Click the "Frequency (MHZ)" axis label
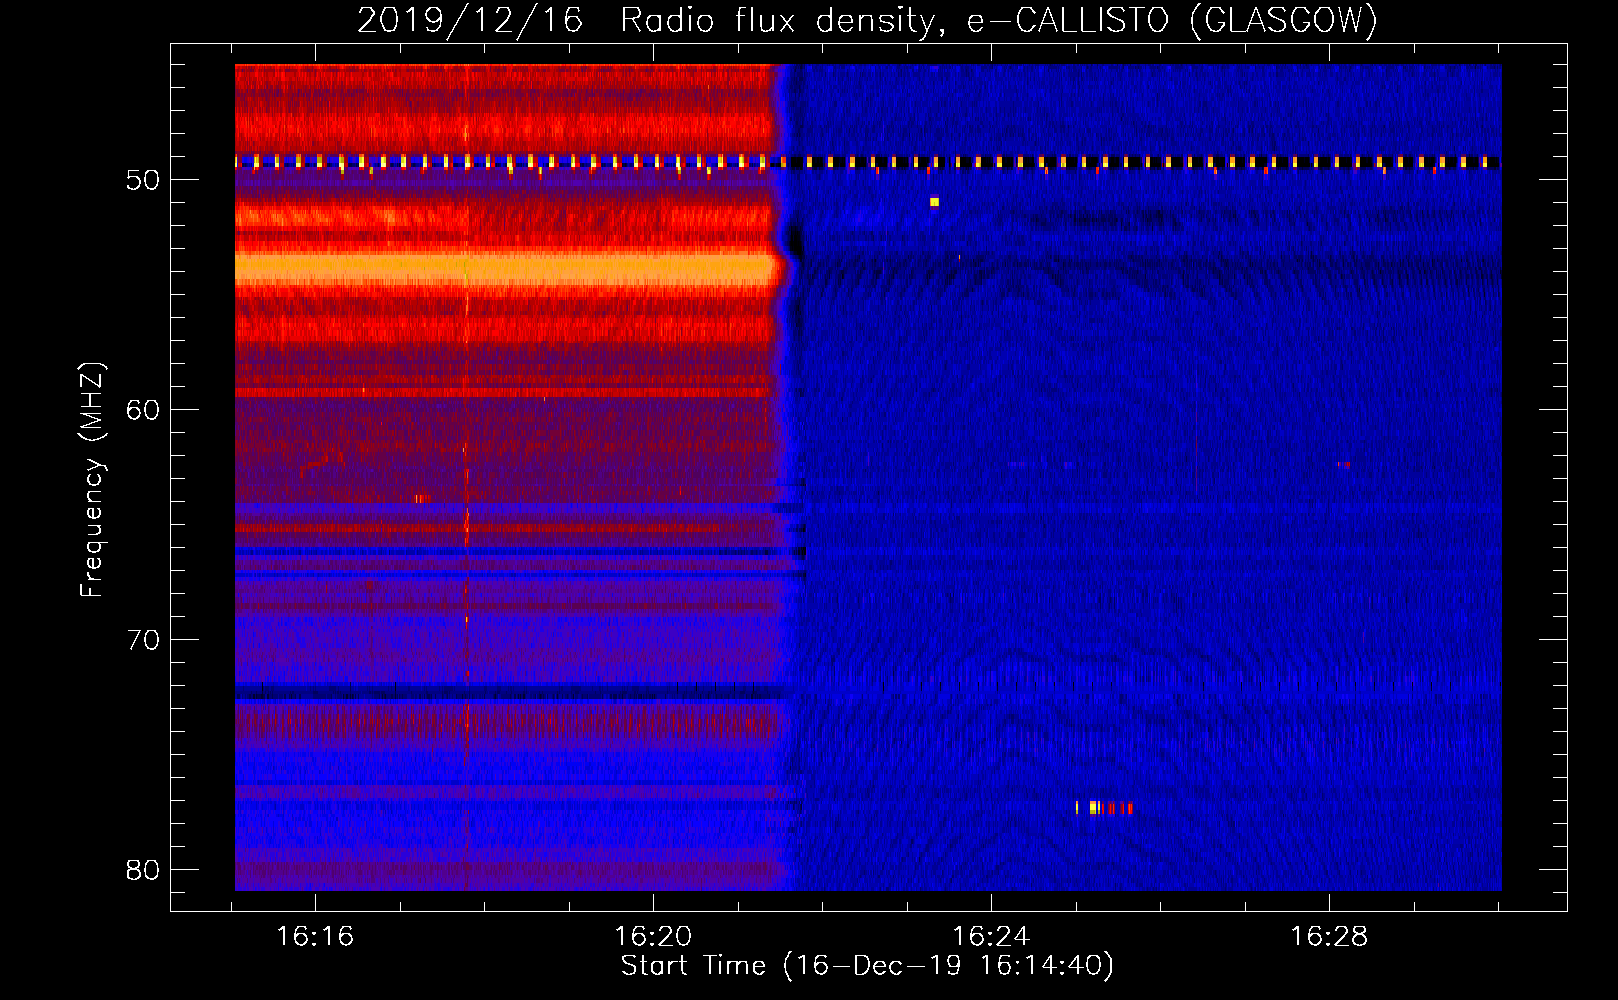The height and width of the screenshot is (1000, 1618). pyautogui.click(x=92, y=480)
